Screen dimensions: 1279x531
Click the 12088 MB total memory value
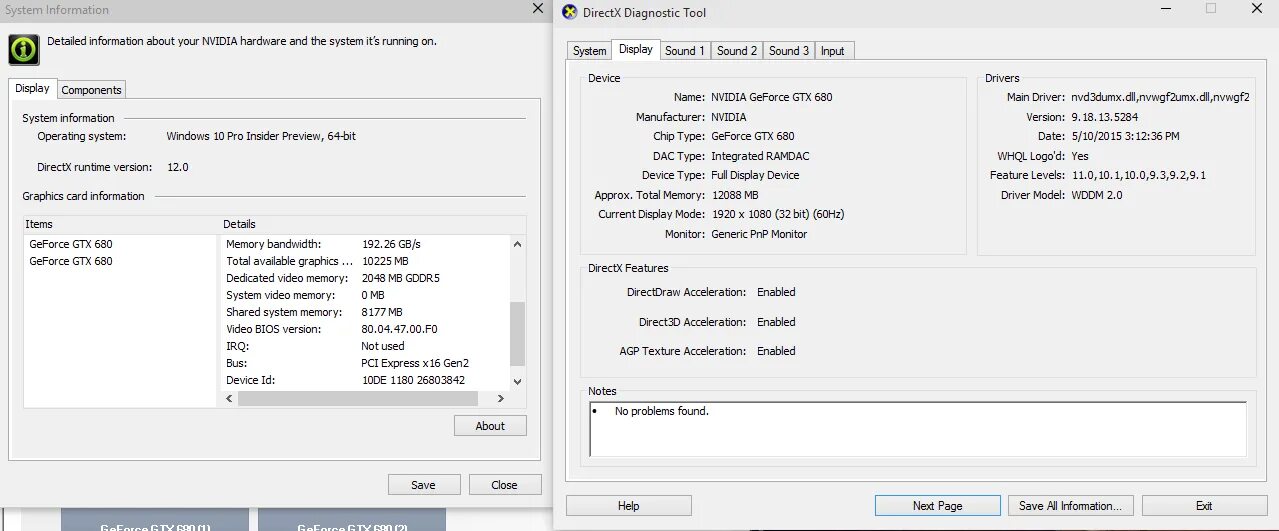point(734,195)
